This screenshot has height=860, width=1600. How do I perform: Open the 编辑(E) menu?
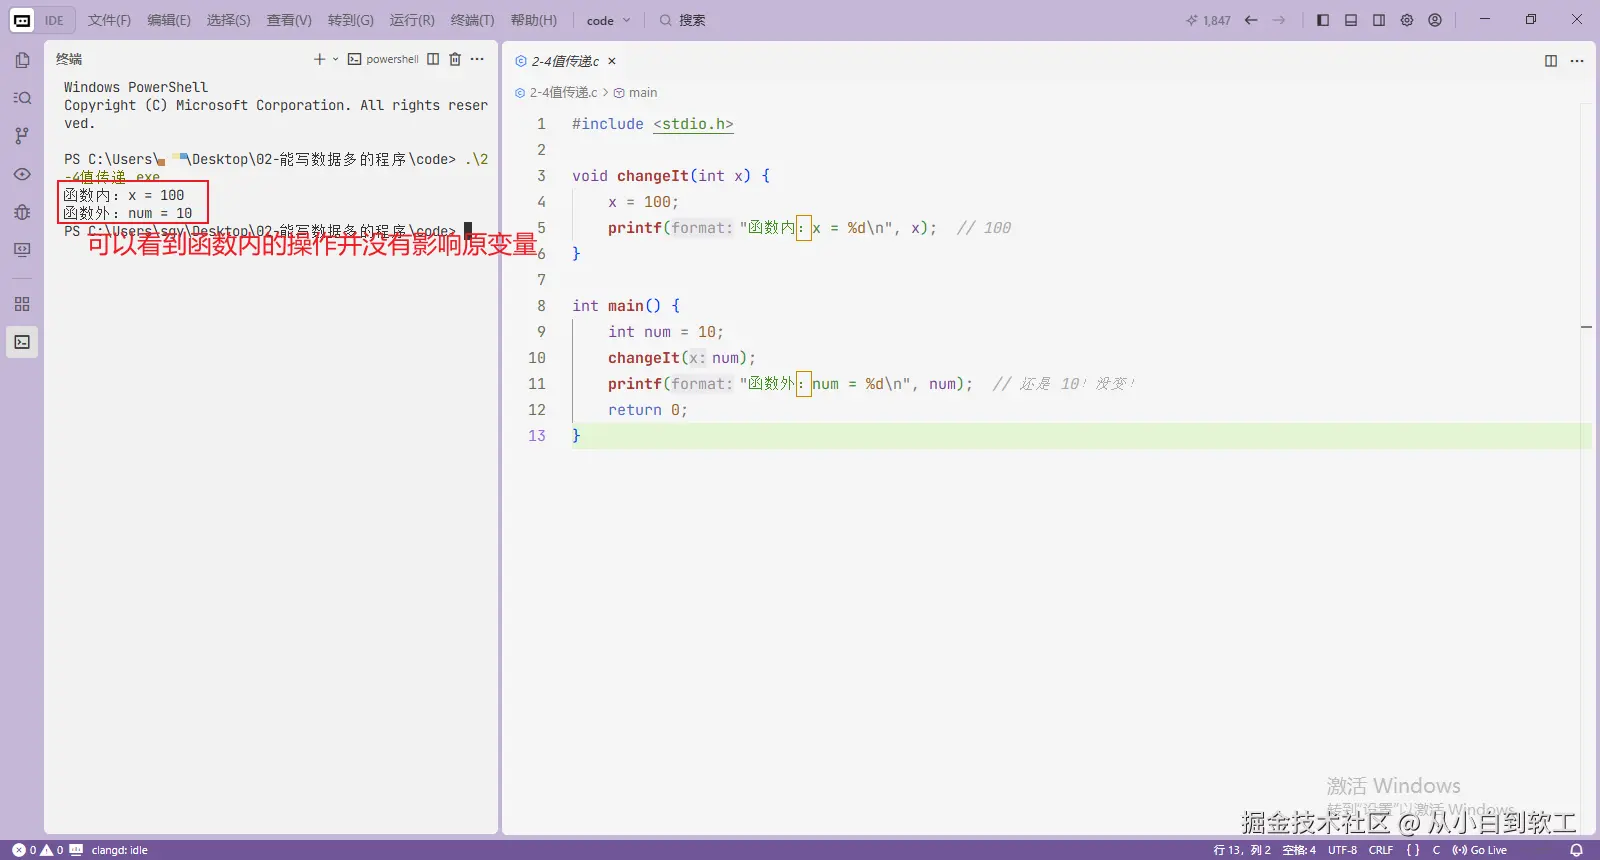(169, 20)
